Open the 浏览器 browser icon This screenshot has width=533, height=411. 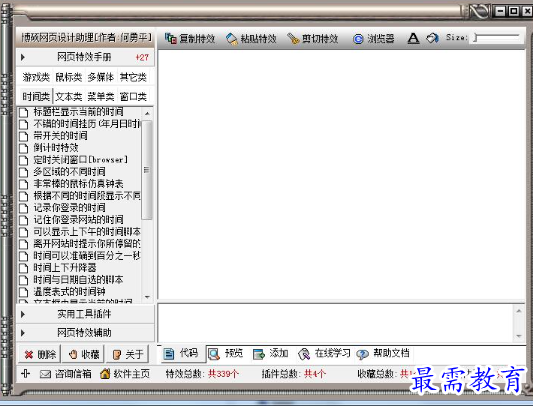coord(358,39)
